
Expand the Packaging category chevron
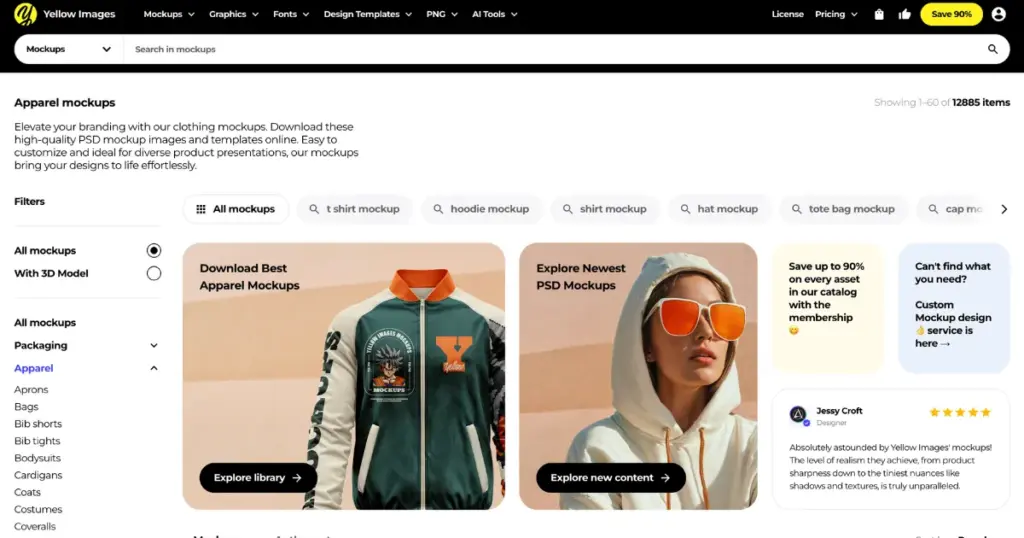click(x=153, y=345)
